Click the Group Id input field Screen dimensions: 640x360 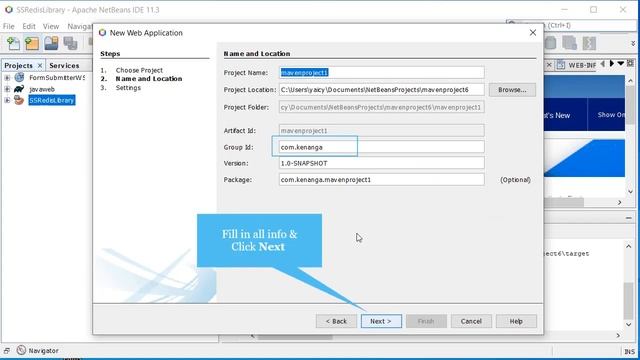(x=381, y=147)
